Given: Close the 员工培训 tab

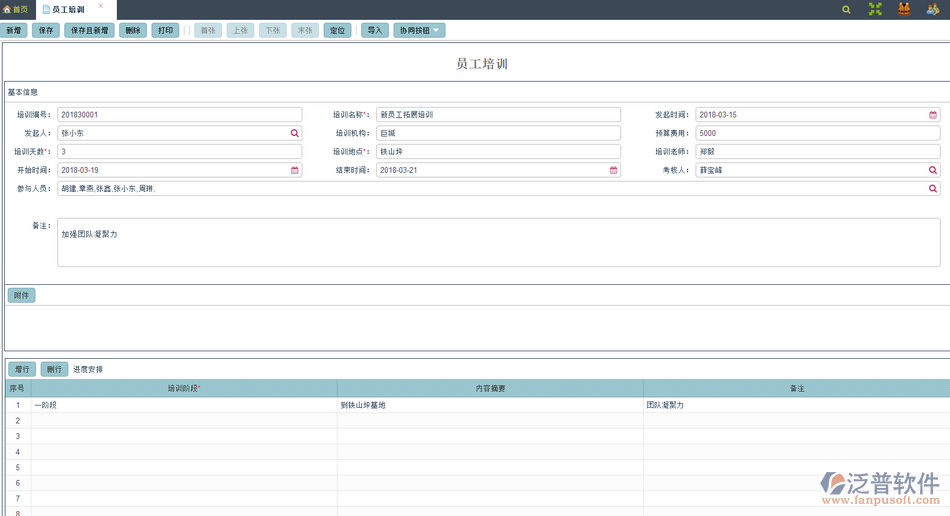Looking at the screenshot, I should coord(100,6).
